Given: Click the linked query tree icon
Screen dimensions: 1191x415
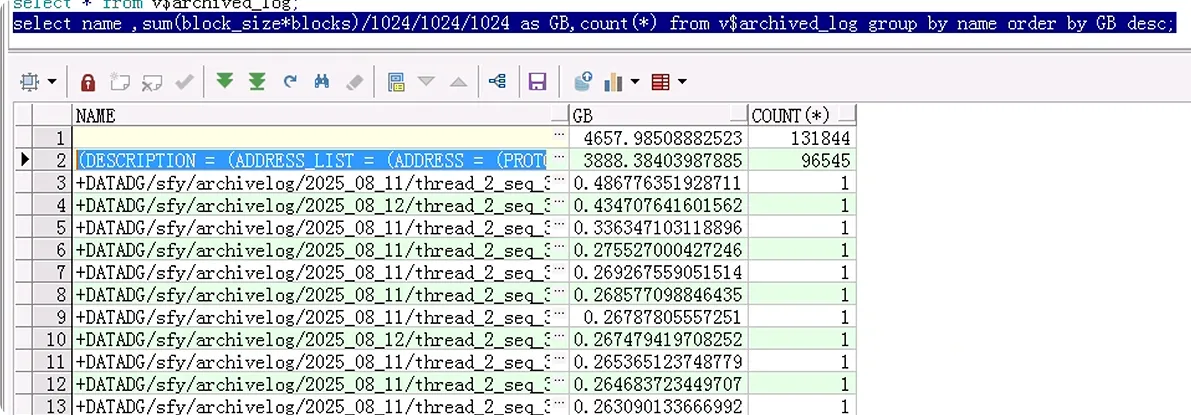Looking at the screenshot, I should [498, 81].
